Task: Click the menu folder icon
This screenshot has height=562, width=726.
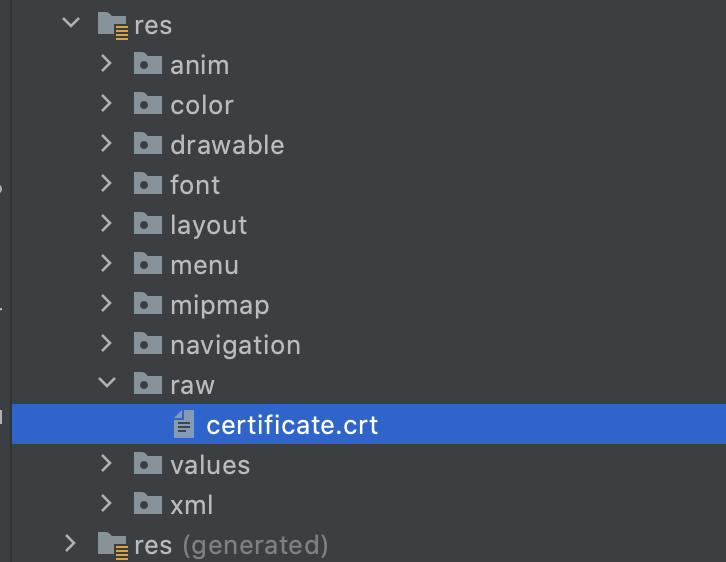Action: (x=148, y=263)
